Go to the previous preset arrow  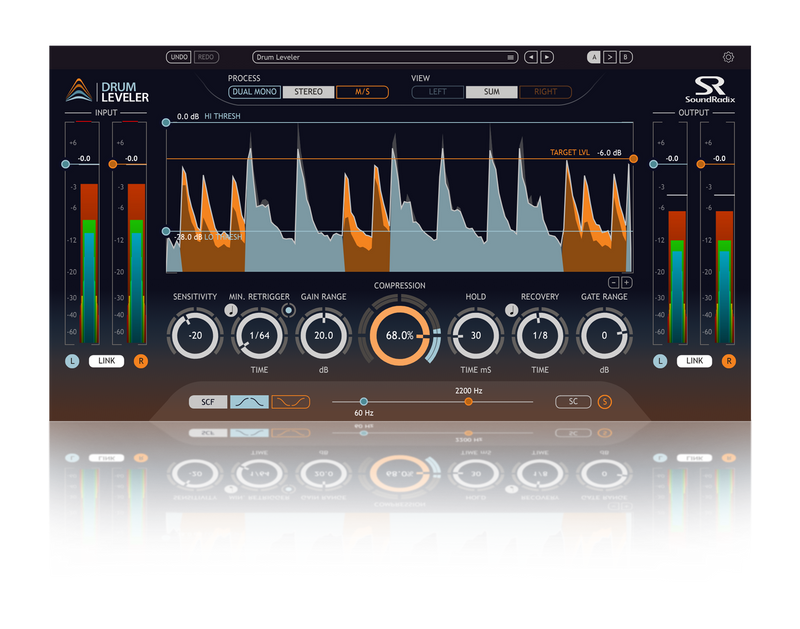click(x=531, y=57)
